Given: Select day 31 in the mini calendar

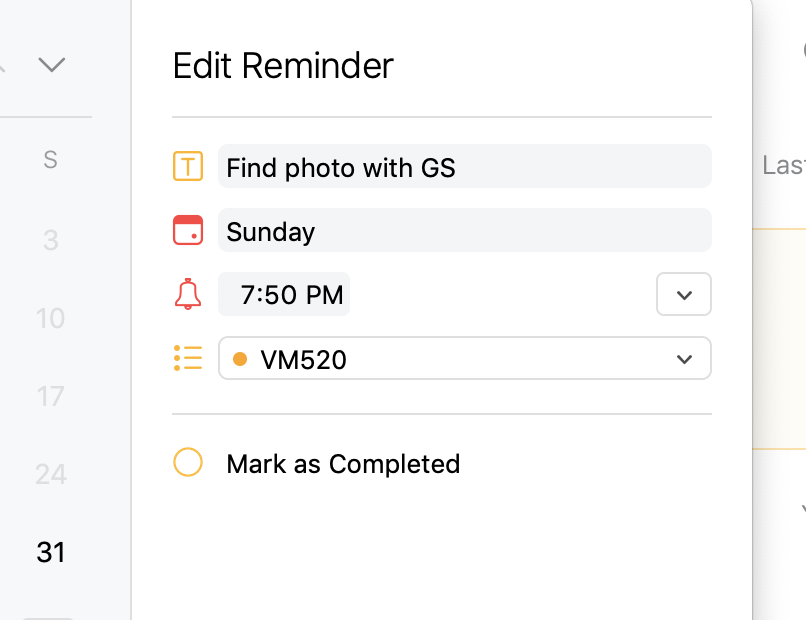Looking at the screenshot, I should coord(51,553).
